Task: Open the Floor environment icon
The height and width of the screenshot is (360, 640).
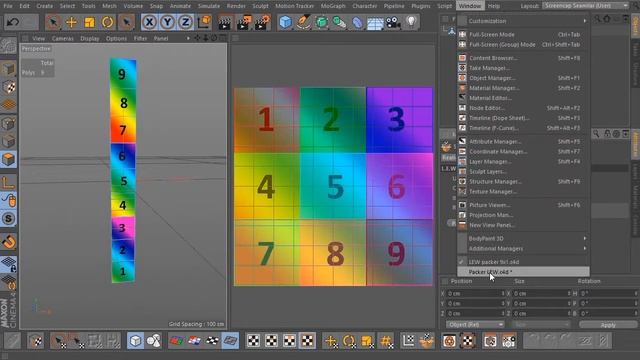Action: (x=375, y=22)
